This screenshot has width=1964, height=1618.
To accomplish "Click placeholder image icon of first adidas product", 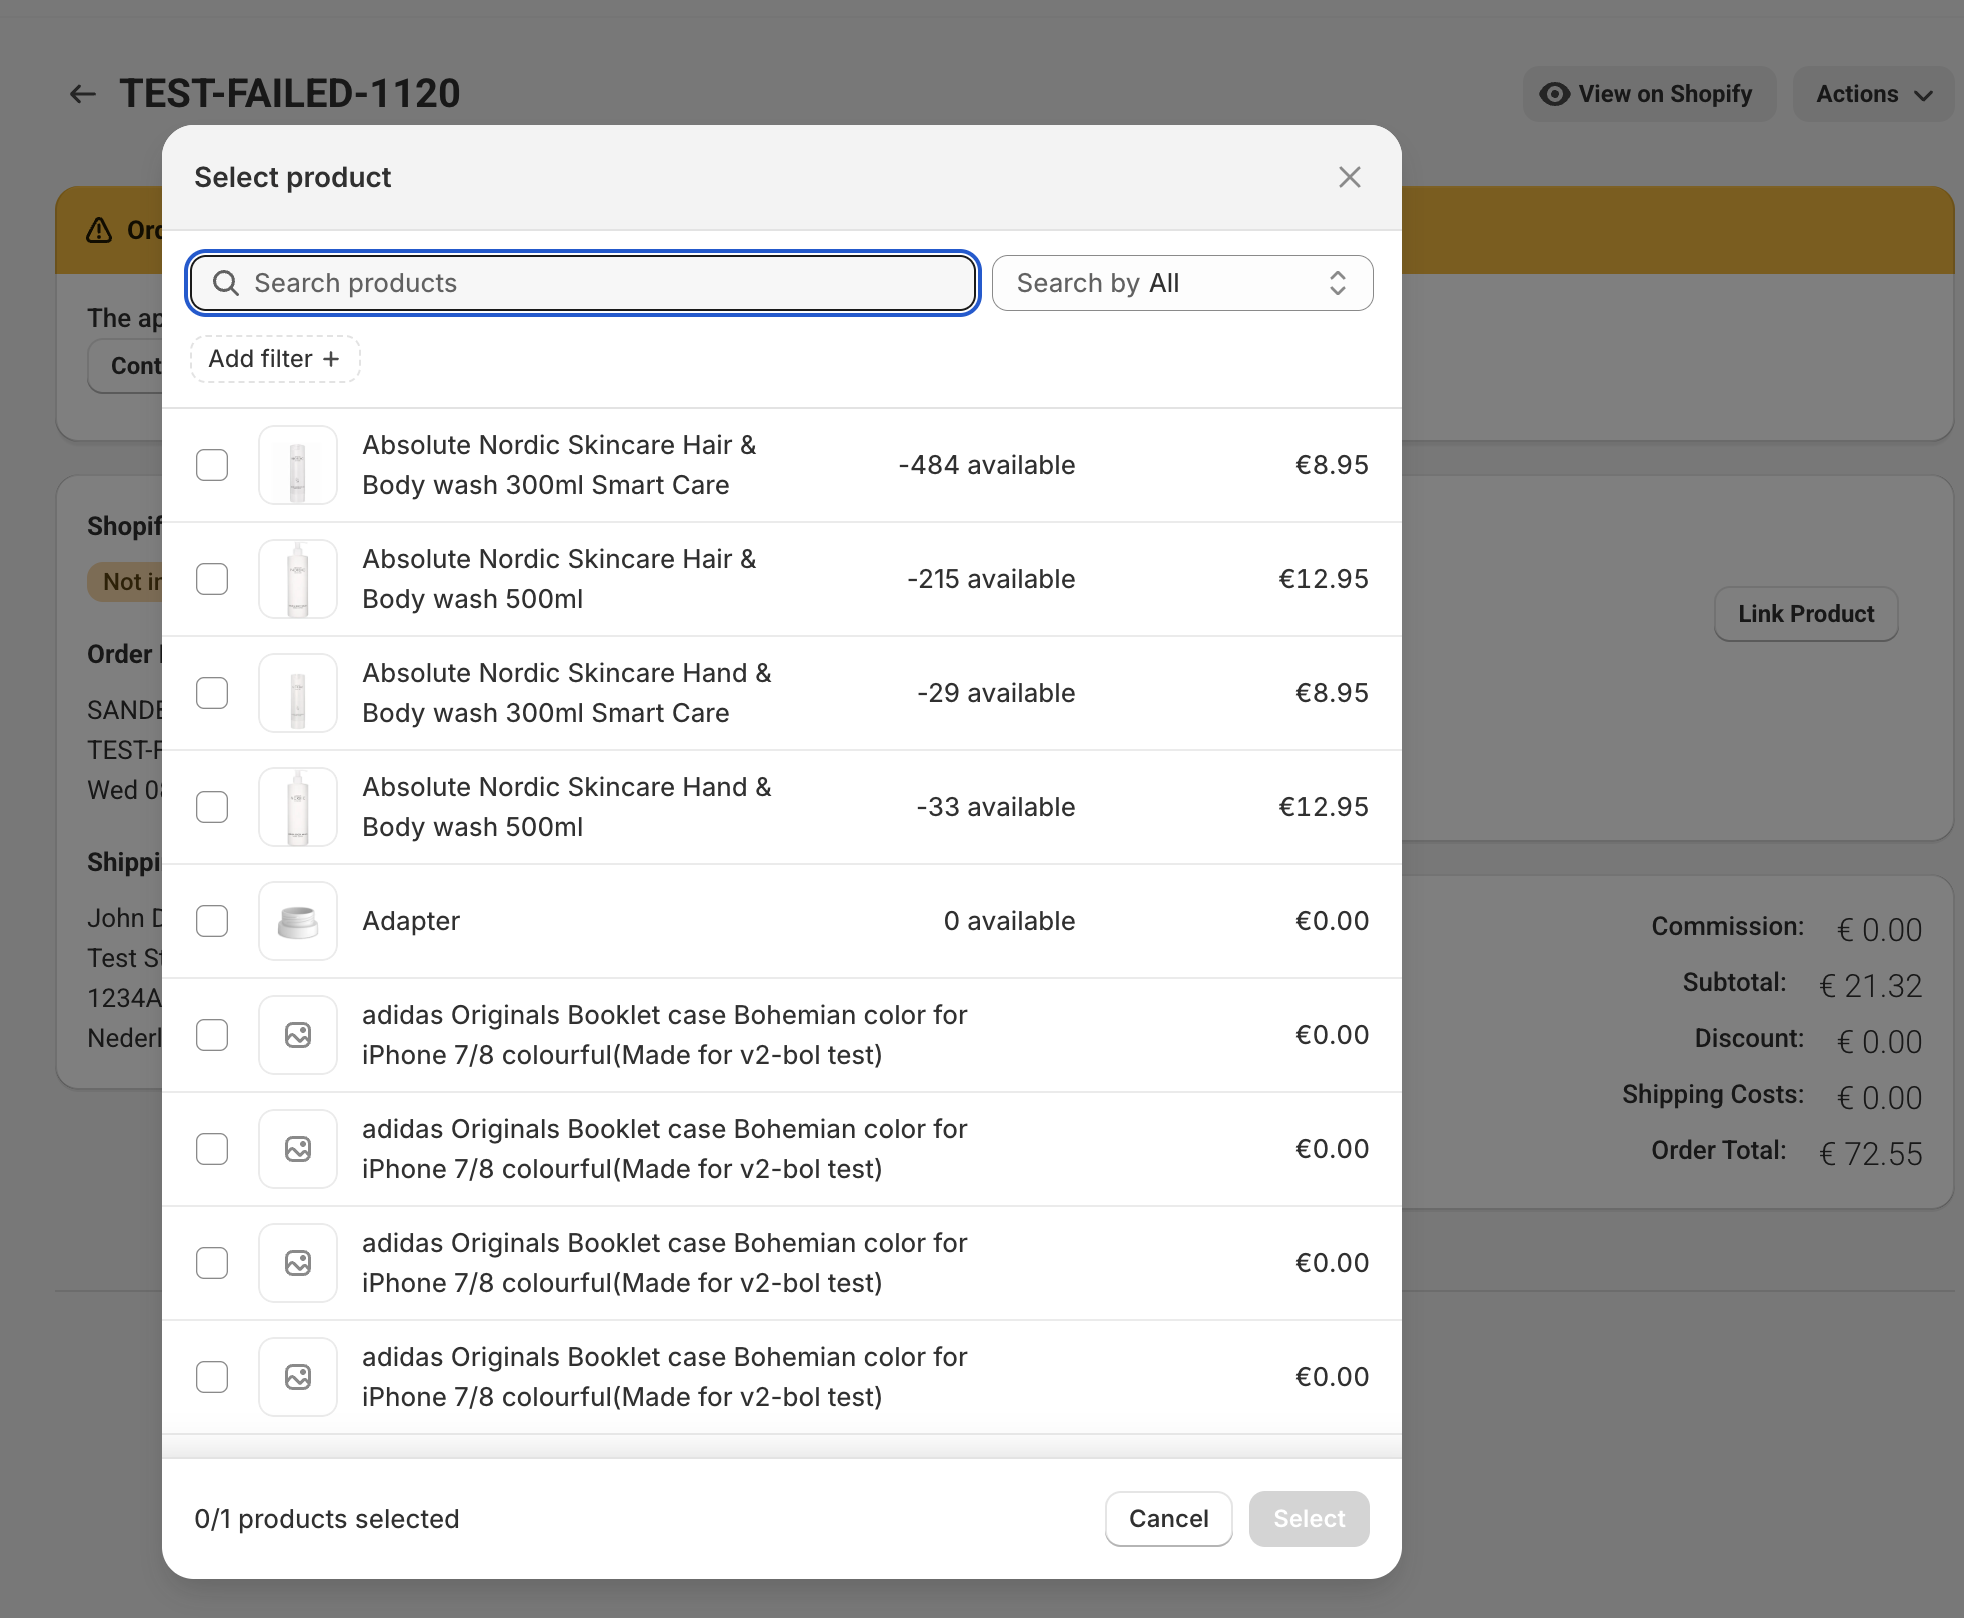I will pos(298,1035).
